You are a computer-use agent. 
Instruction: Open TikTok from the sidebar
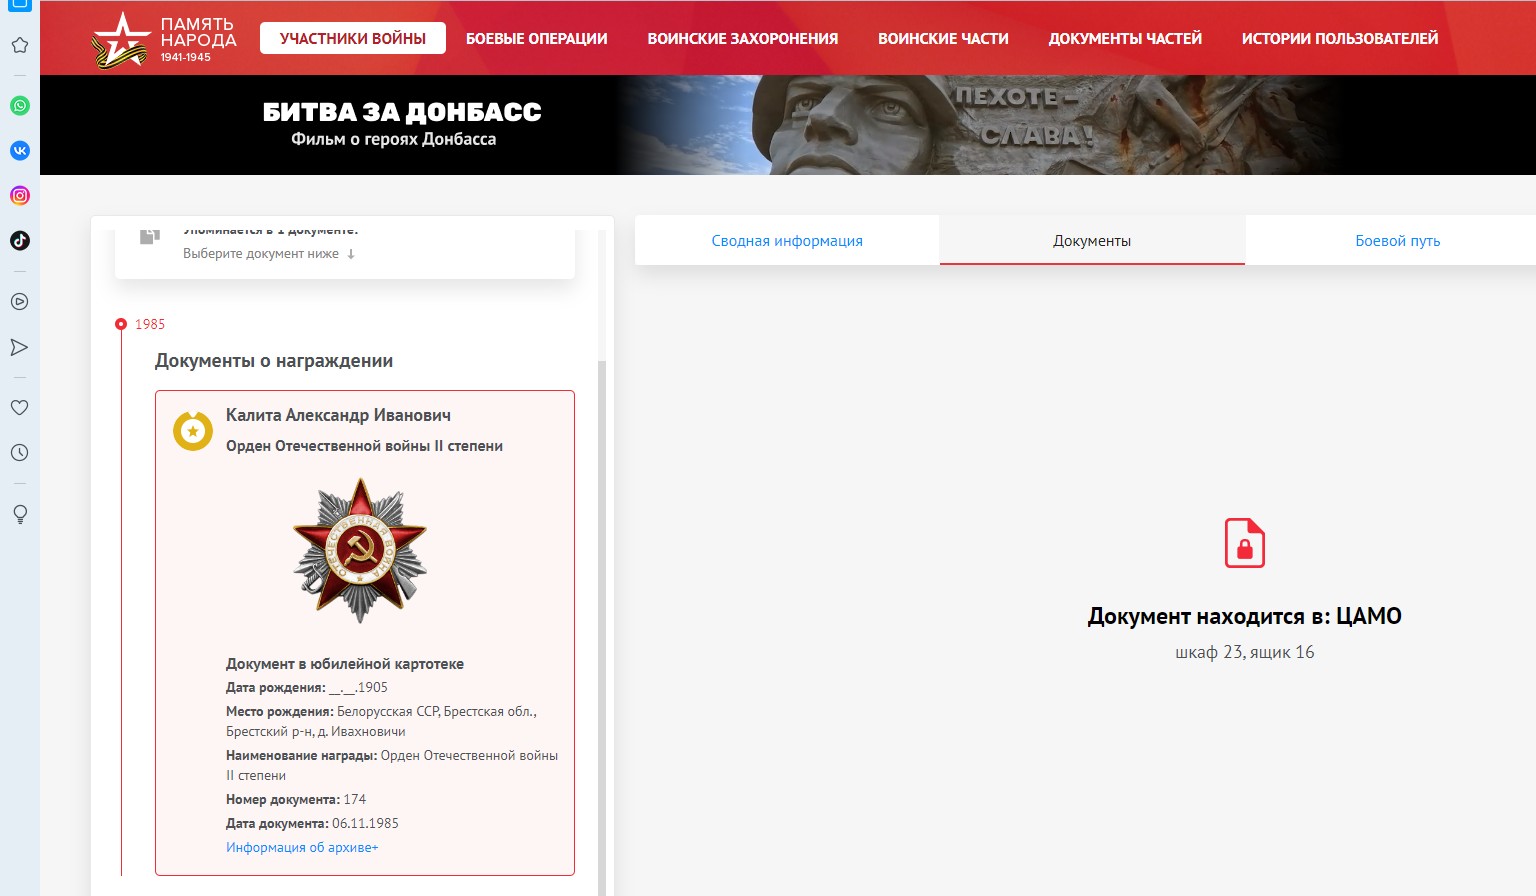click(20, 241)
